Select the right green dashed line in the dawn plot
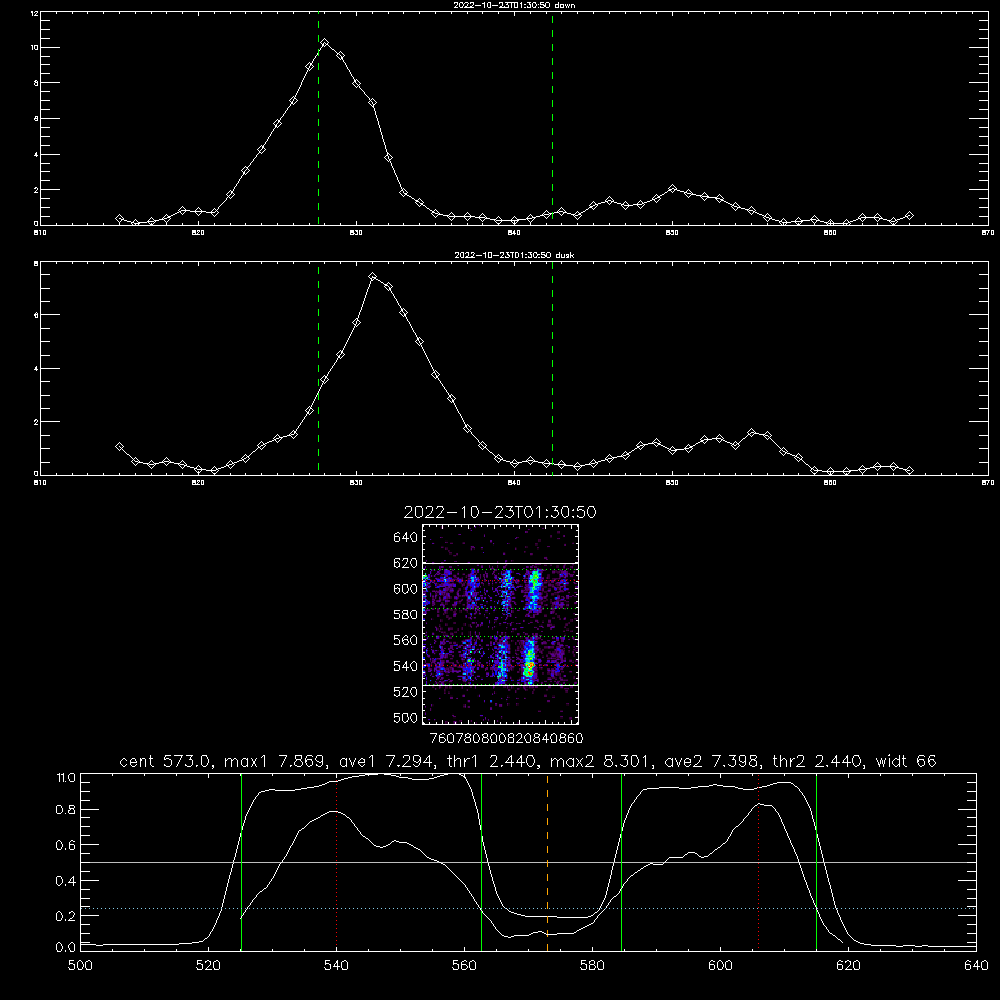 point(552,119)
